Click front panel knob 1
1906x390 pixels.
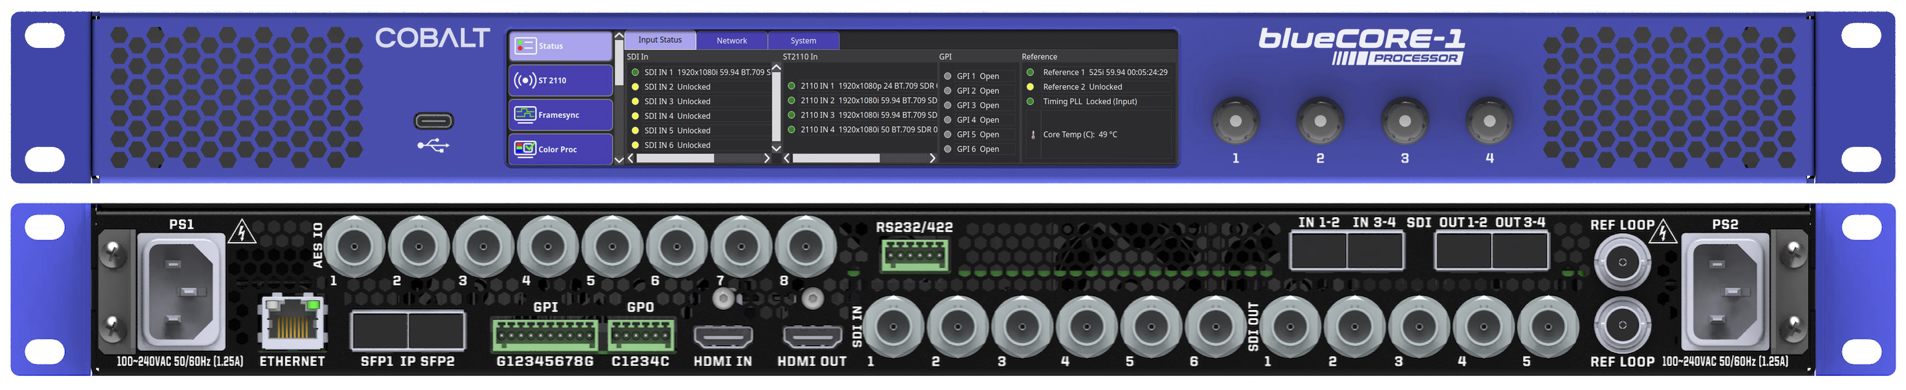click(1236, 121)
